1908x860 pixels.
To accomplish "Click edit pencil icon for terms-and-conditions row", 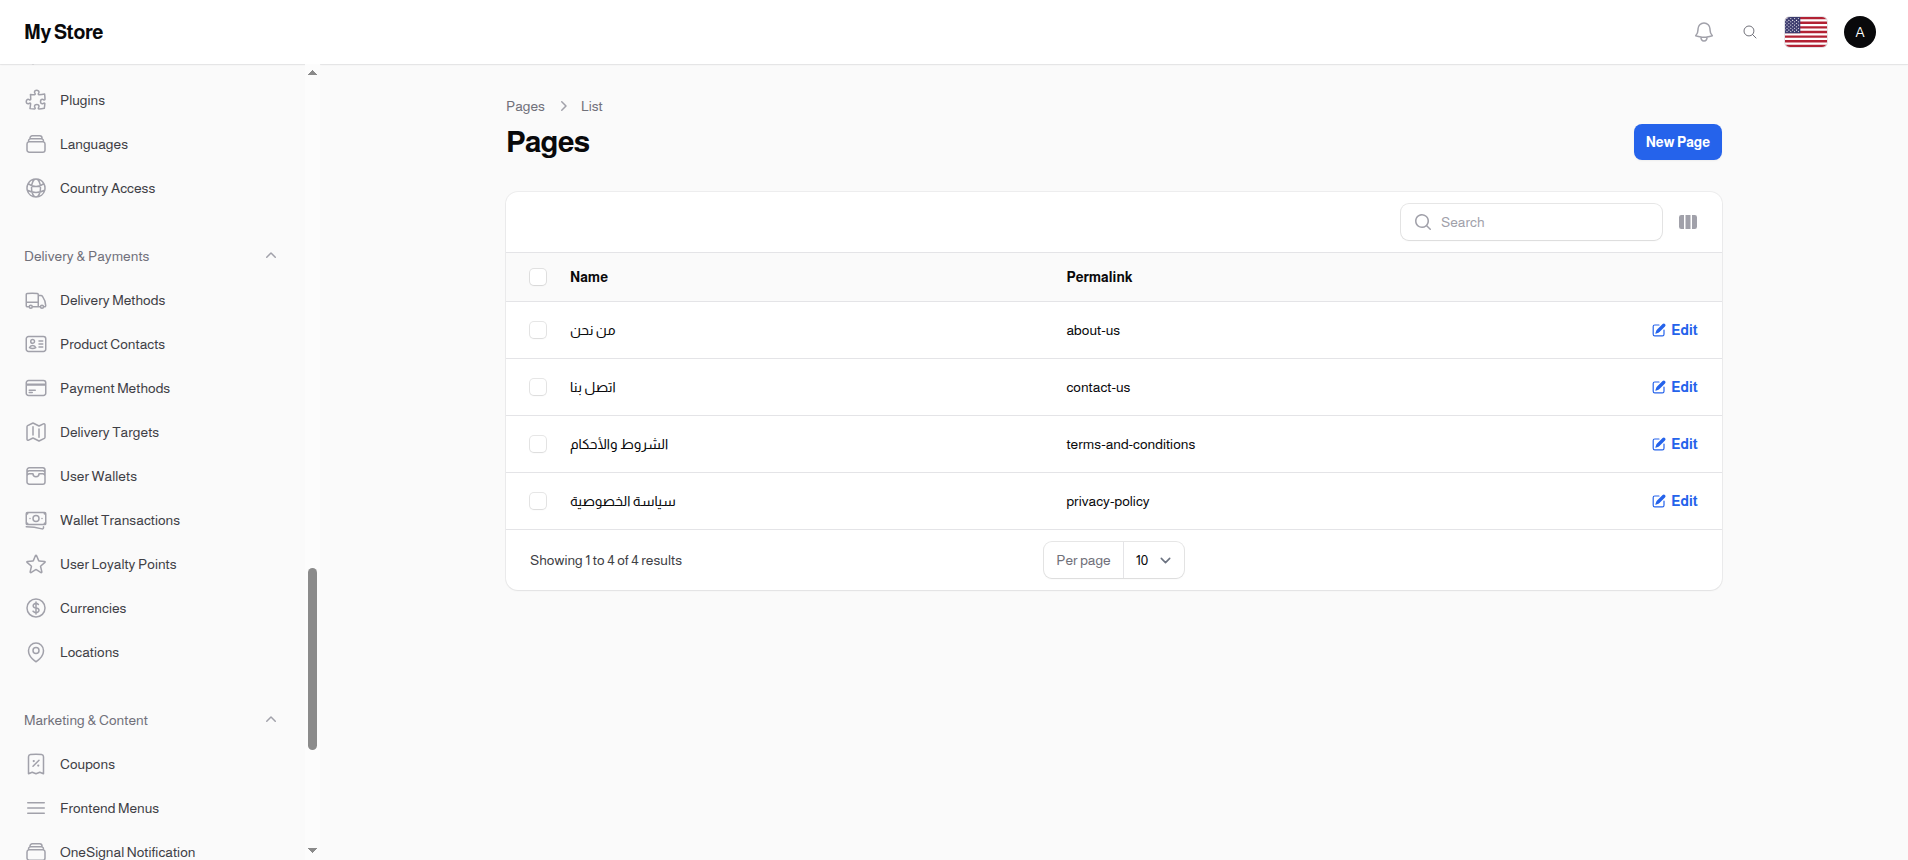I will (x=1659, y=444).
